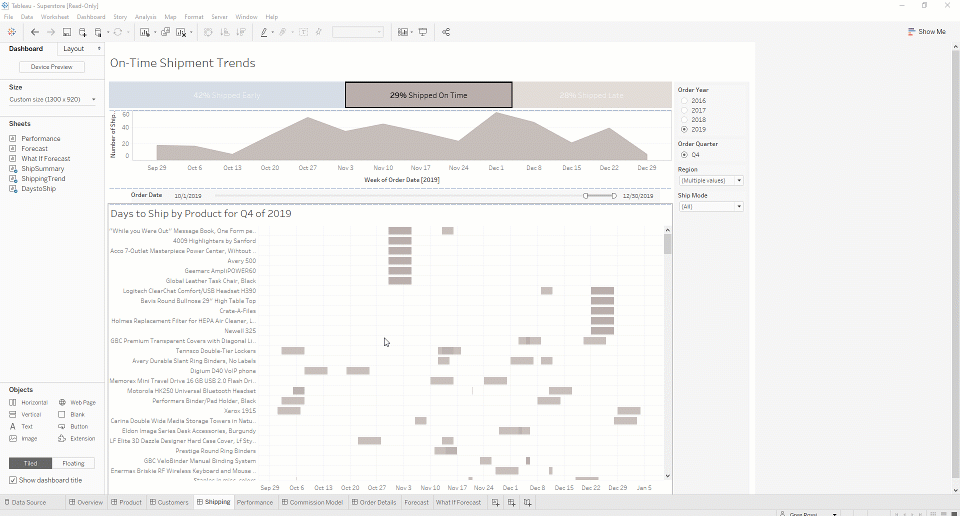
Task: Add an Image object
Action: 23,439
